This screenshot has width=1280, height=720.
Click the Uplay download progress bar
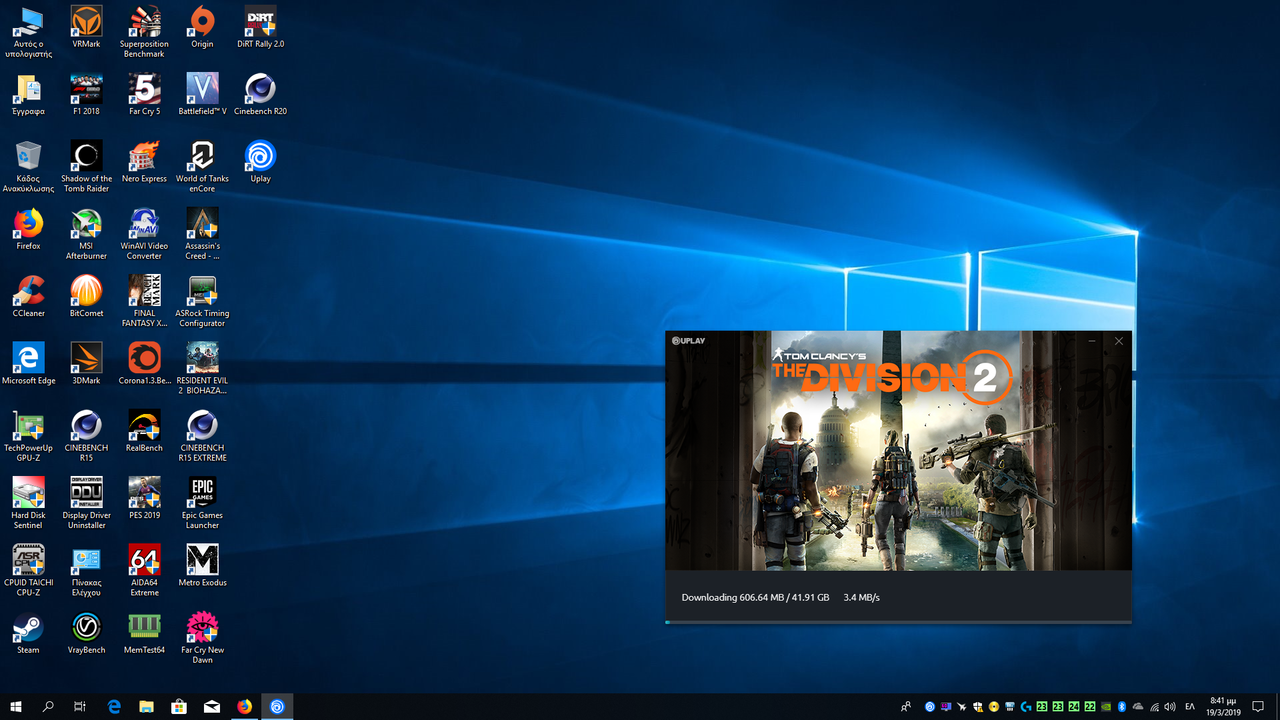(899, 622)
